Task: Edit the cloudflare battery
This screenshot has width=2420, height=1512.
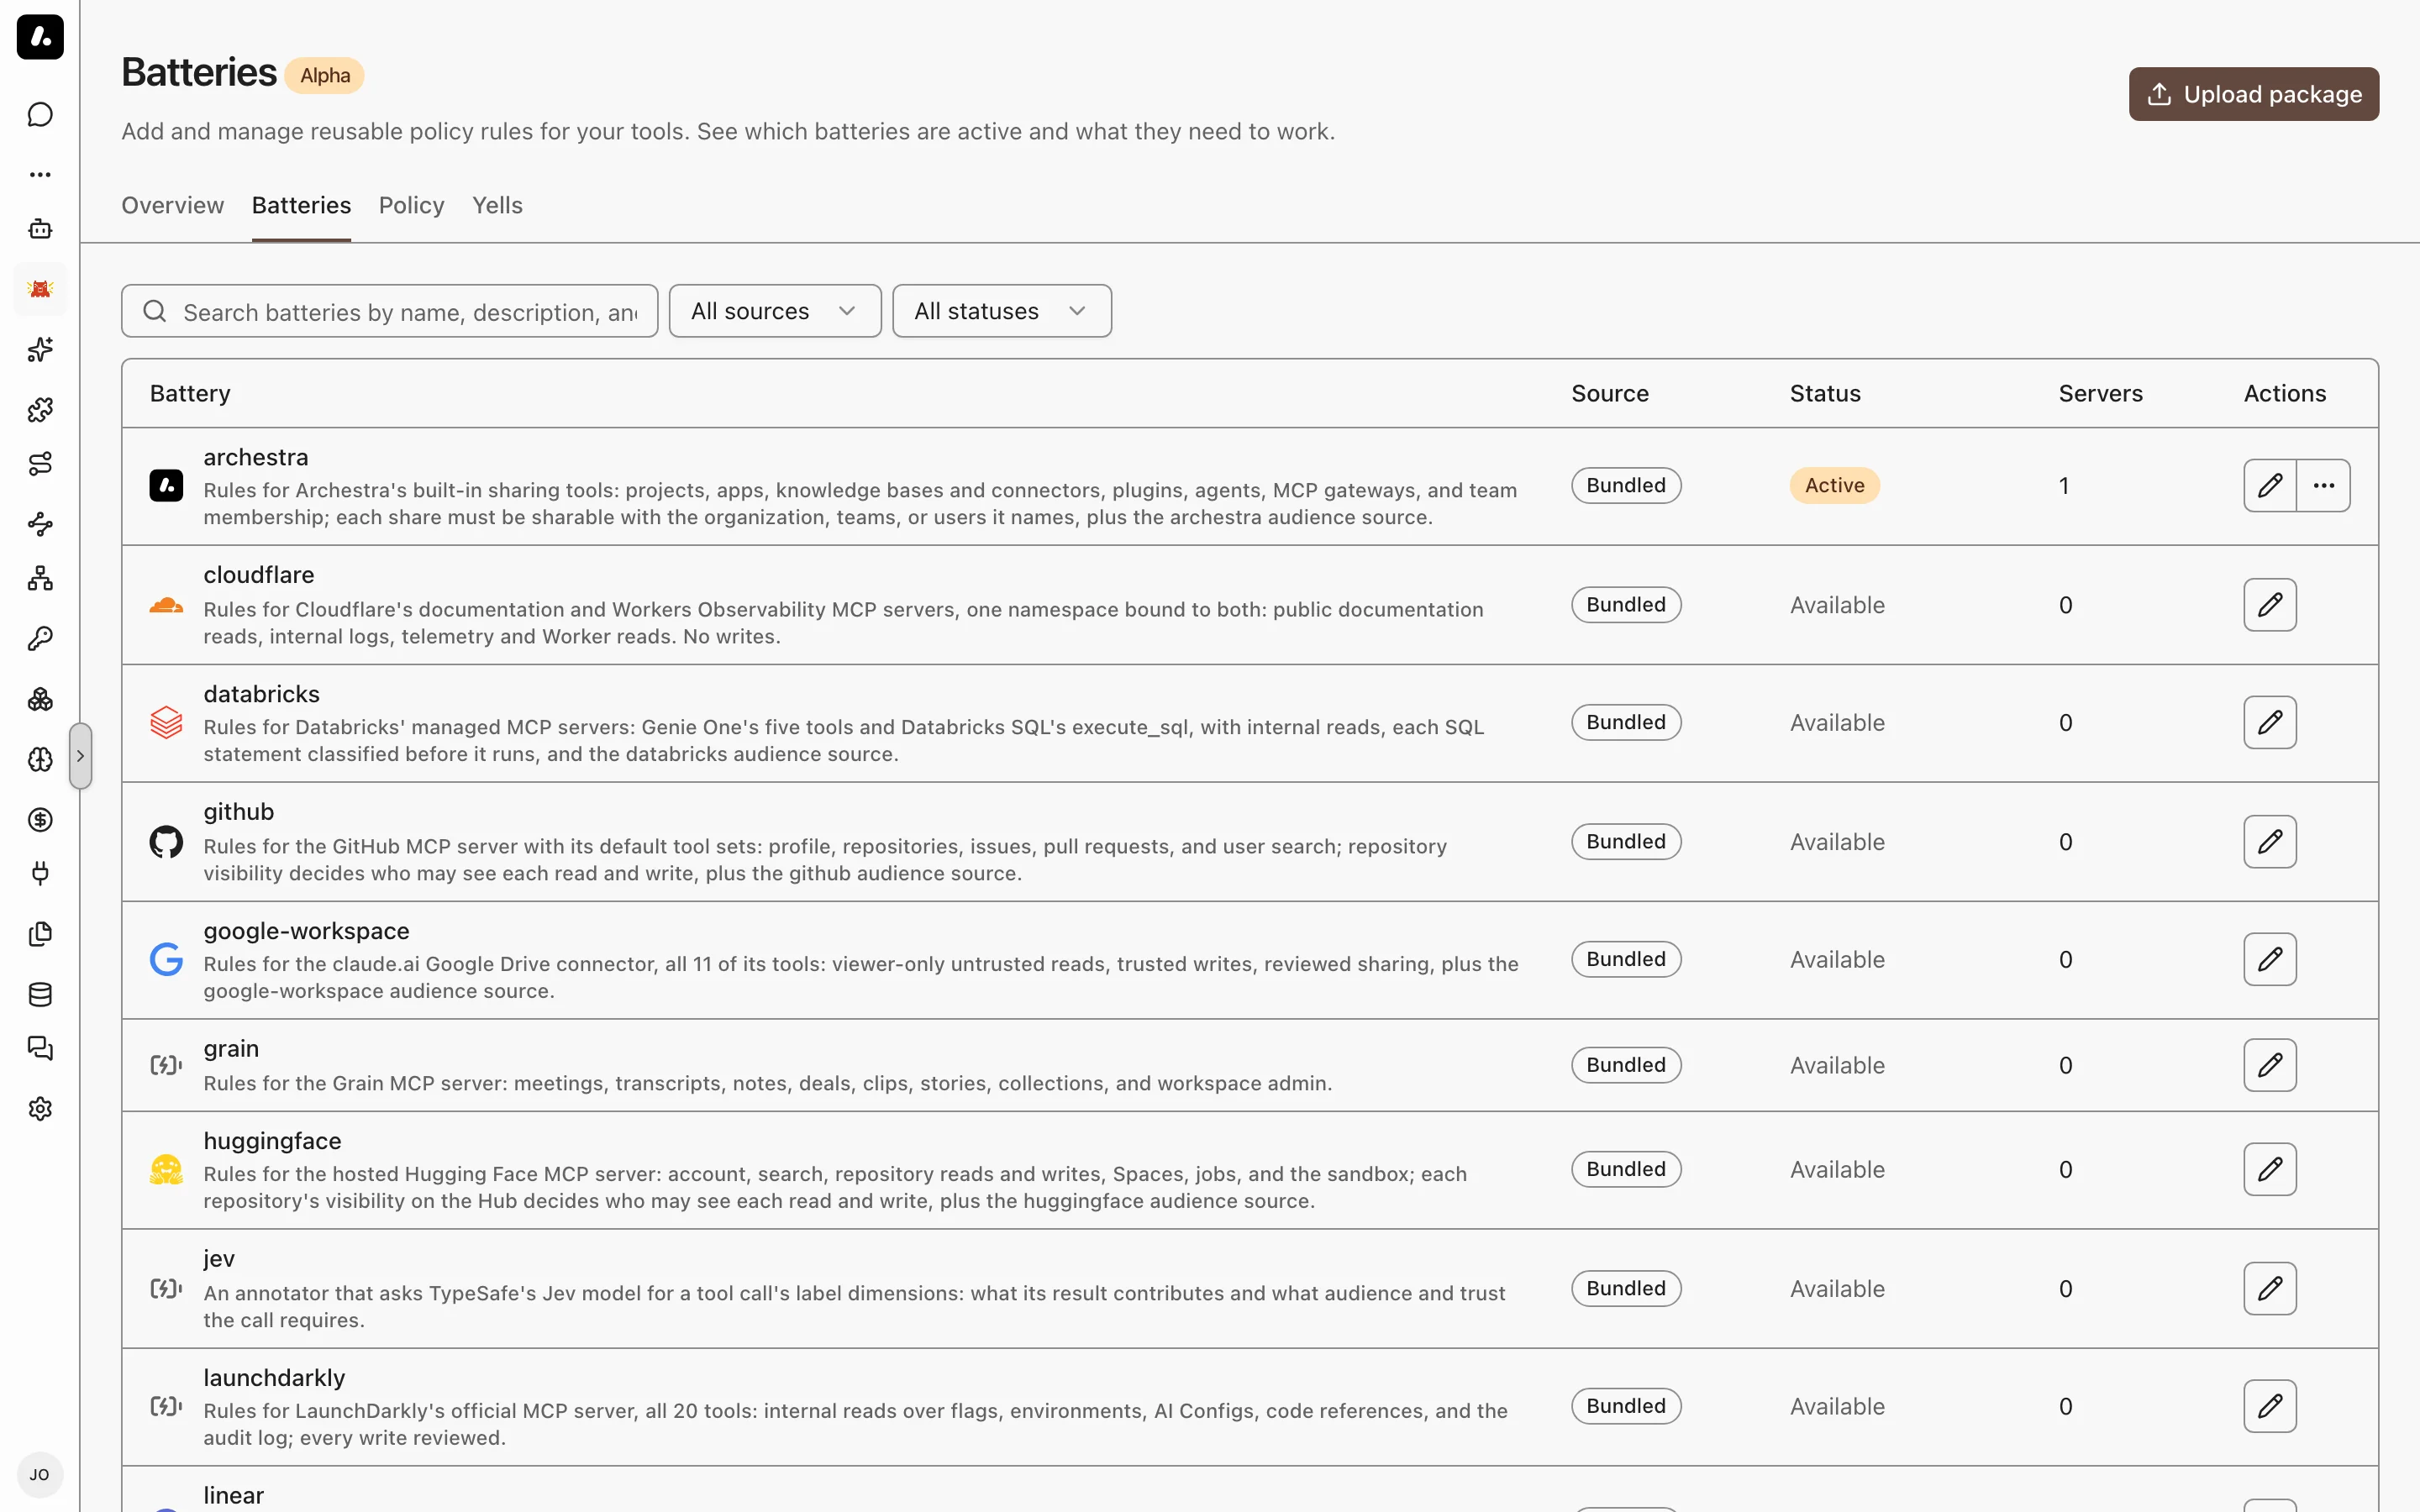Action: [2270, 605]
